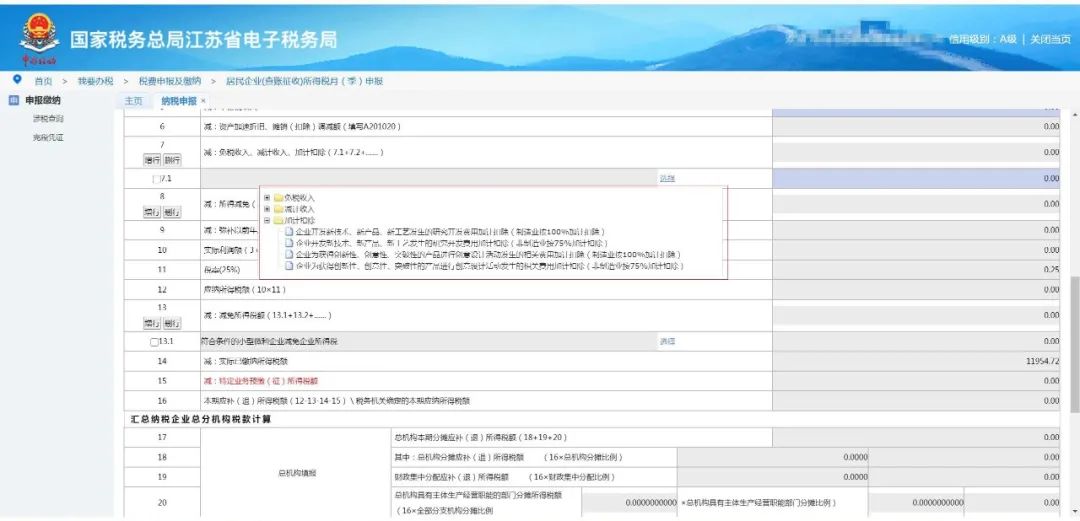The image size is (1080, 521).
Task: Click the 0.0000 ratio field in row 18
Action: tap(773, 457)
